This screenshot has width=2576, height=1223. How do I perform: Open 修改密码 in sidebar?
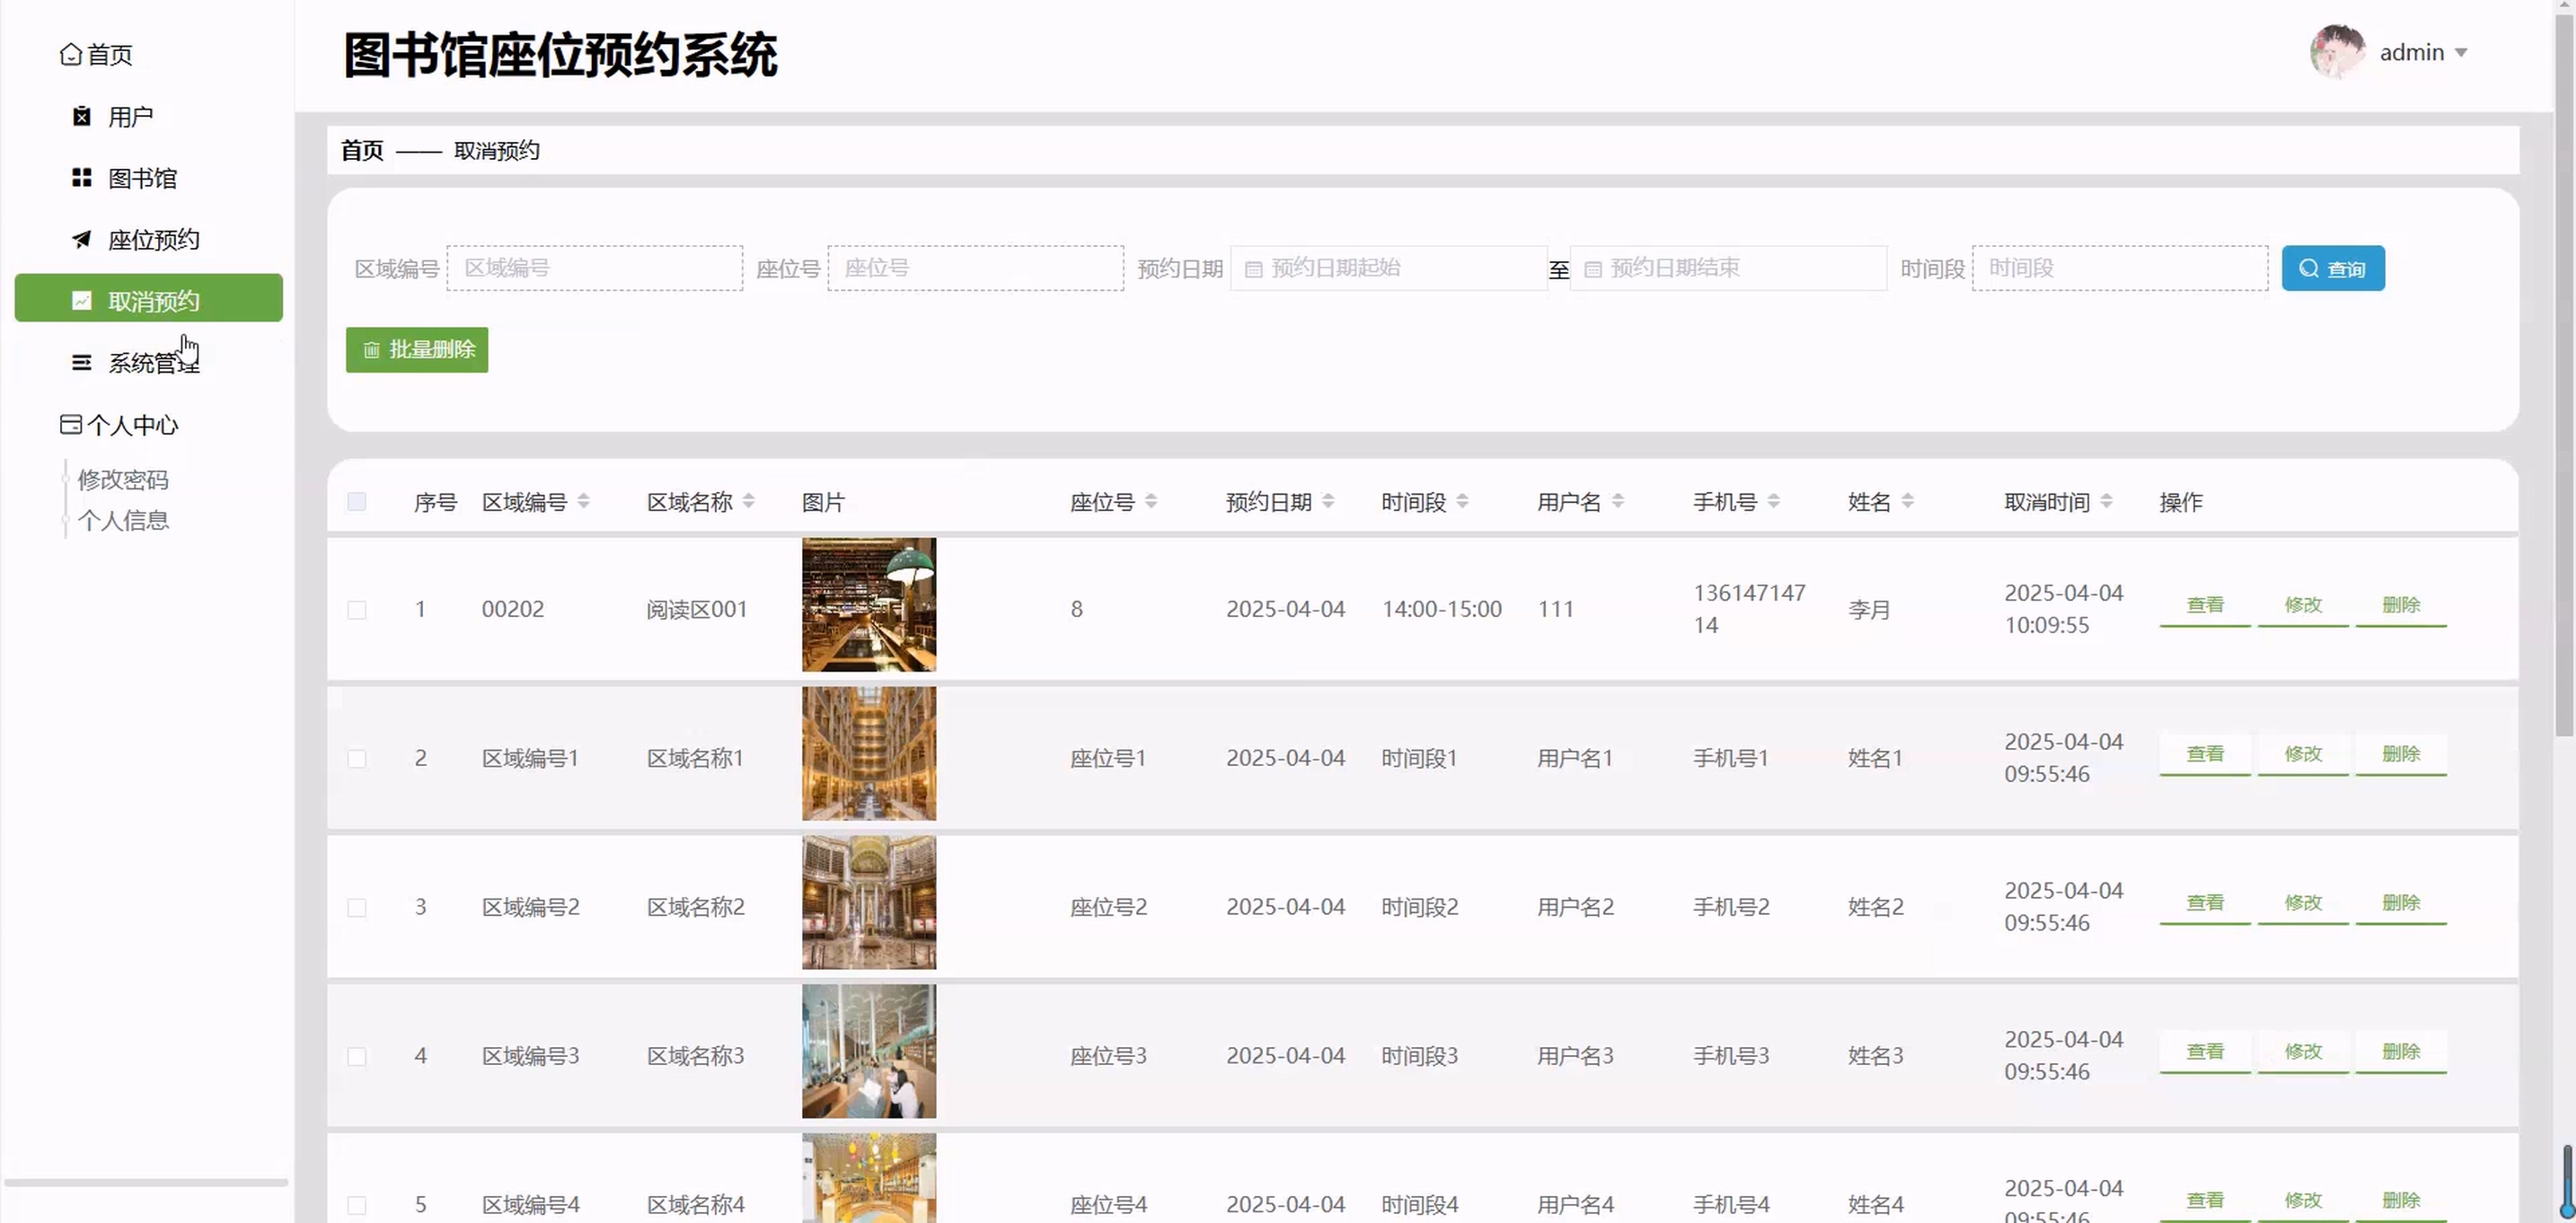coord(123,480)
